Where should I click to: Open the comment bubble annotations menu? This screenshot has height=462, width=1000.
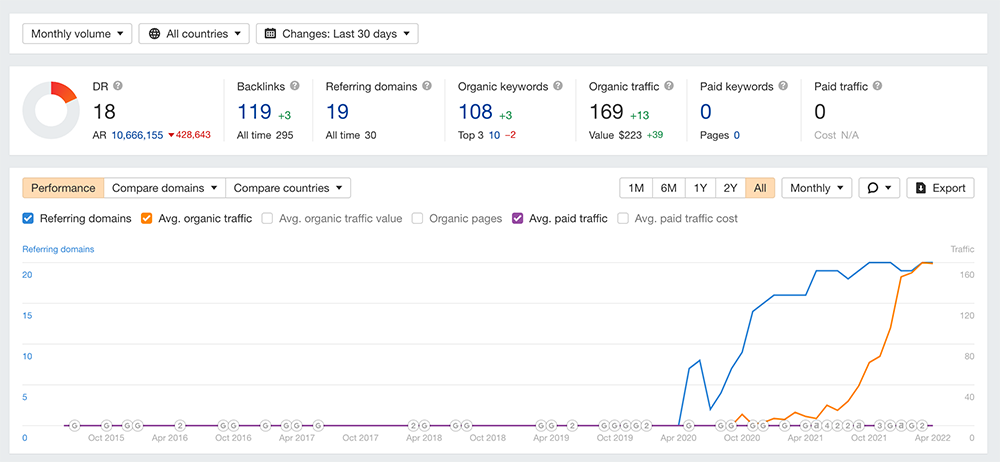[x=880, y=188]
